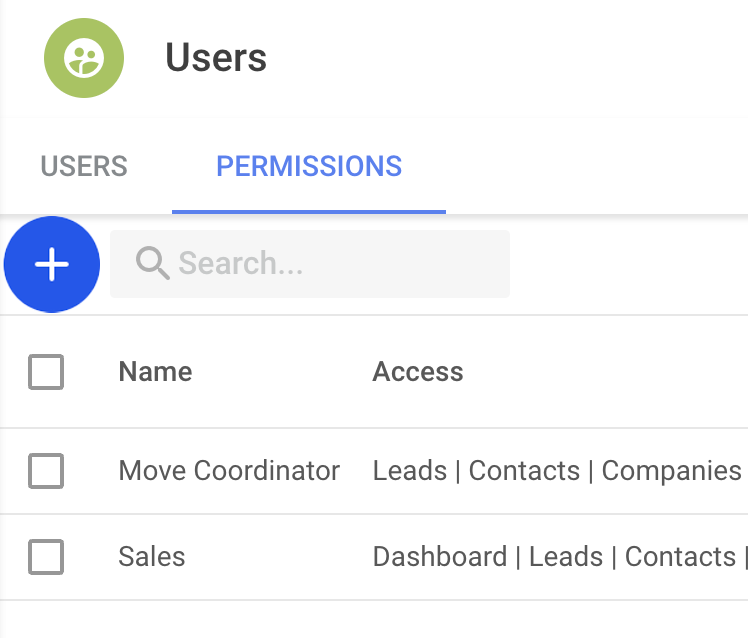Click Companies in Move Coordinator access

click(x=672, y=471)
